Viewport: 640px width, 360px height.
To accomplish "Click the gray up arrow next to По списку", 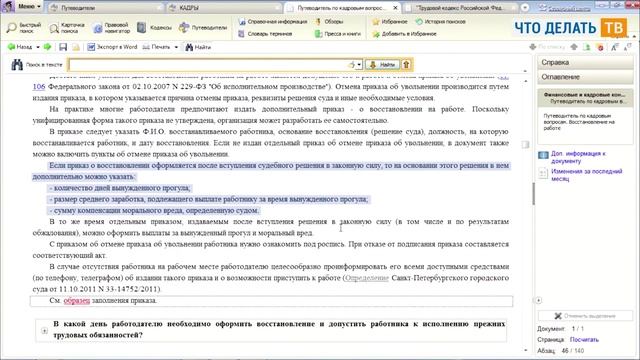I will 574,47.
